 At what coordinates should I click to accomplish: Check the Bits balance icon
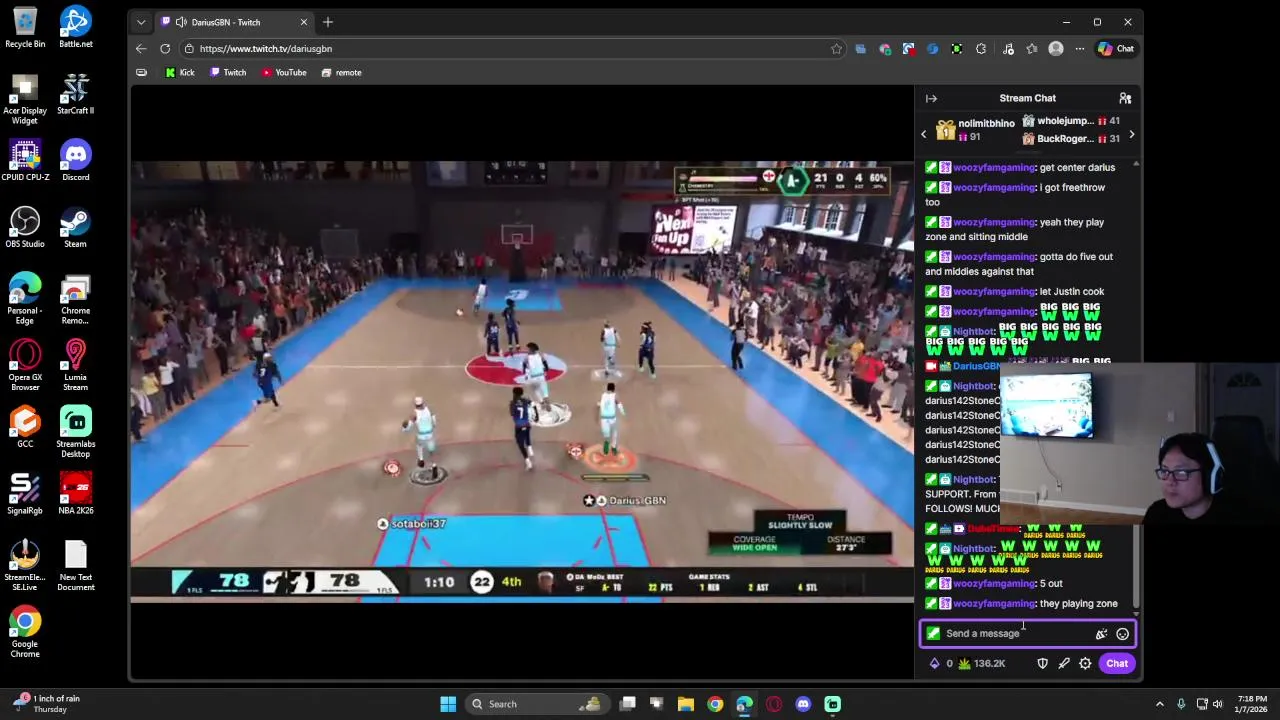[x=935, y=663]
